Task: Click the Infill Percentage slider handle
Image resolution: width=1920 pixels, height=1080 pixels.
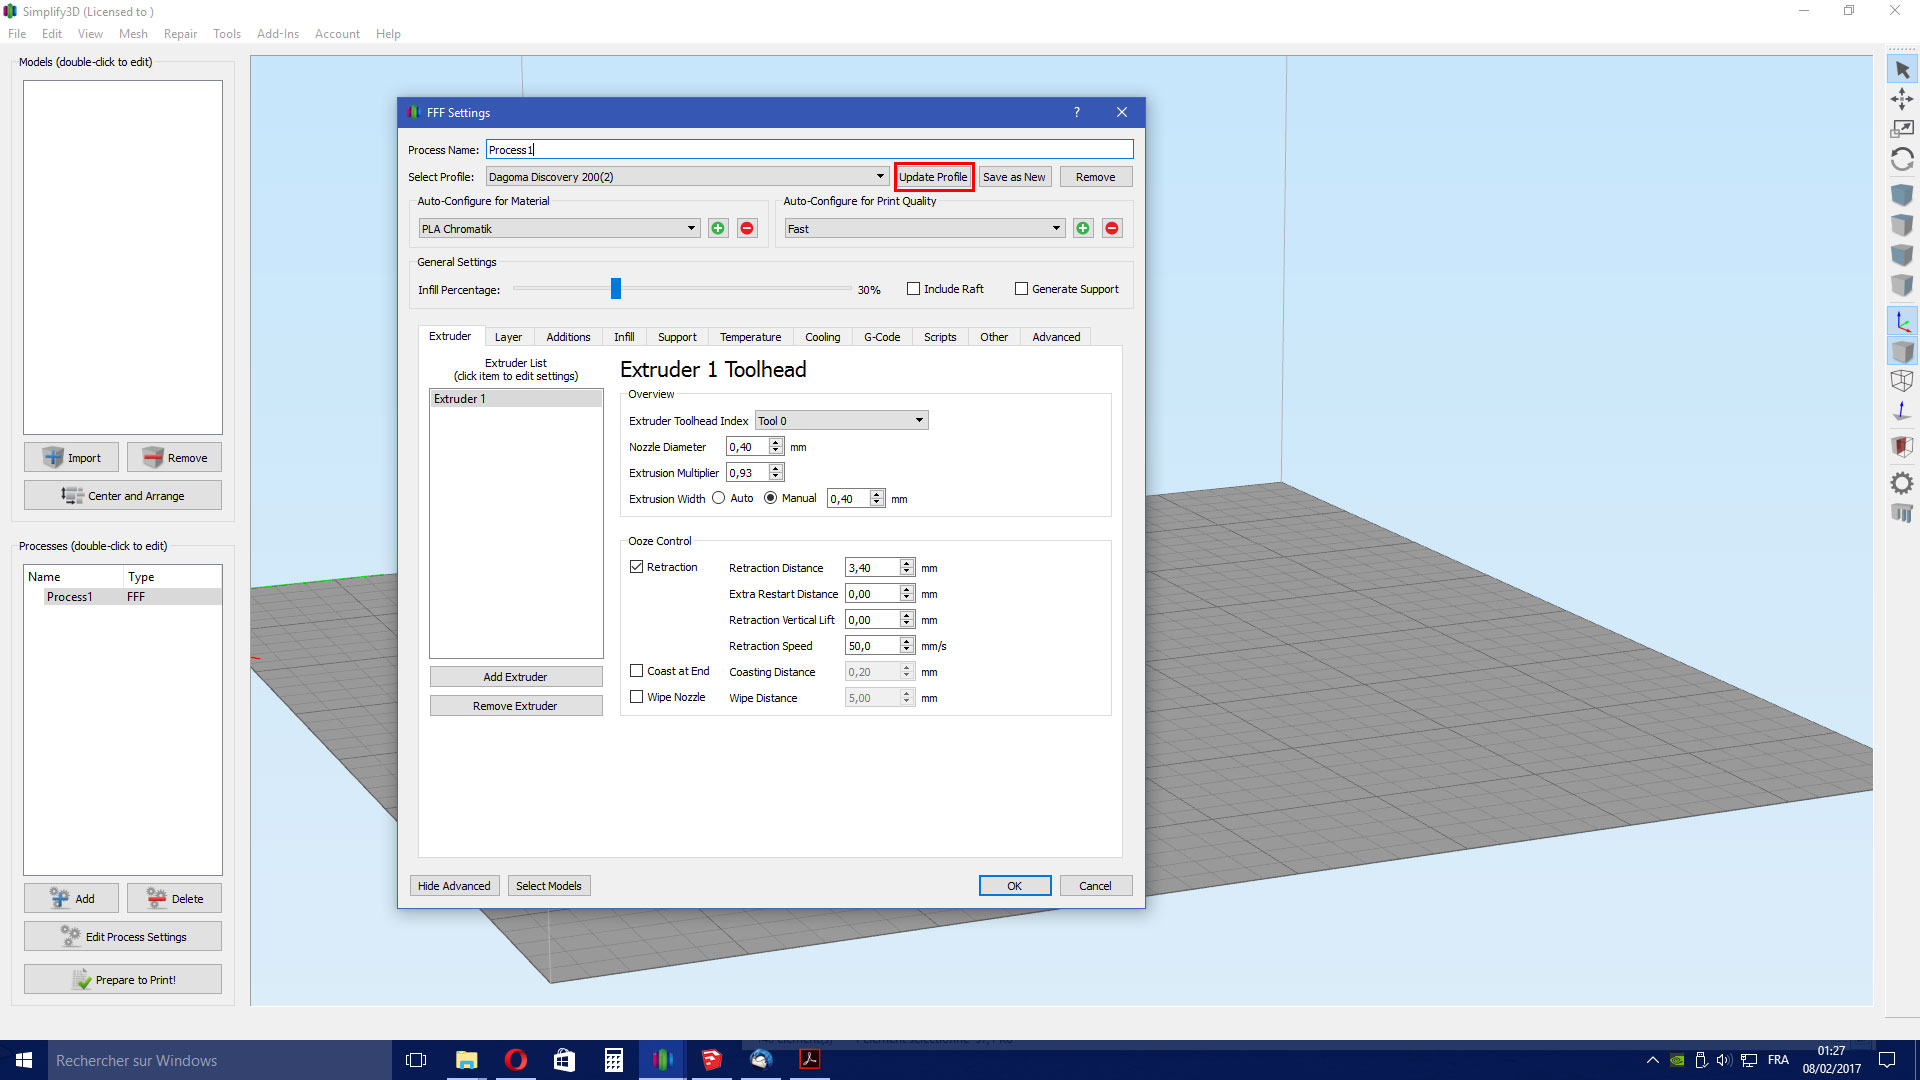Action: pyautogui.click(x=616, y=289)
